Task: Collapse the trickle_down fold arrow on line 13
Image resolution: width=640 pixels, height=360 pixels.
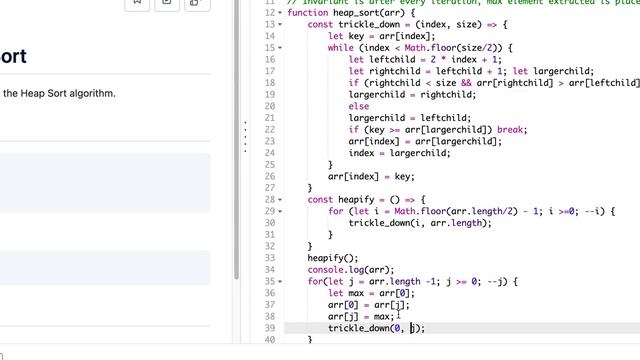Action: [280, 24]
